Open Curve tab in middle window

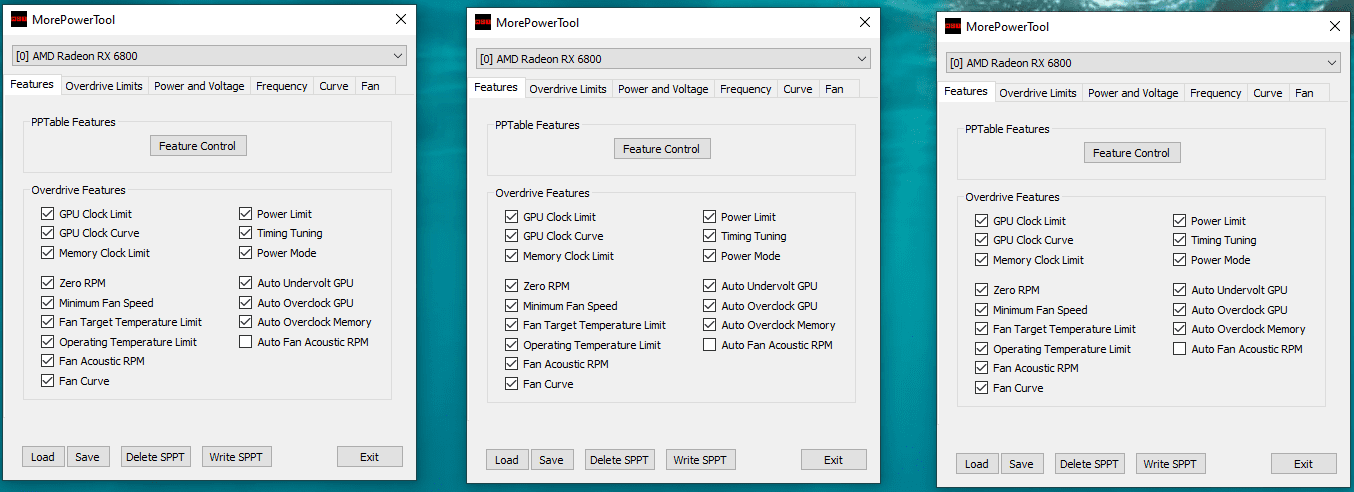tap(798, 89)
